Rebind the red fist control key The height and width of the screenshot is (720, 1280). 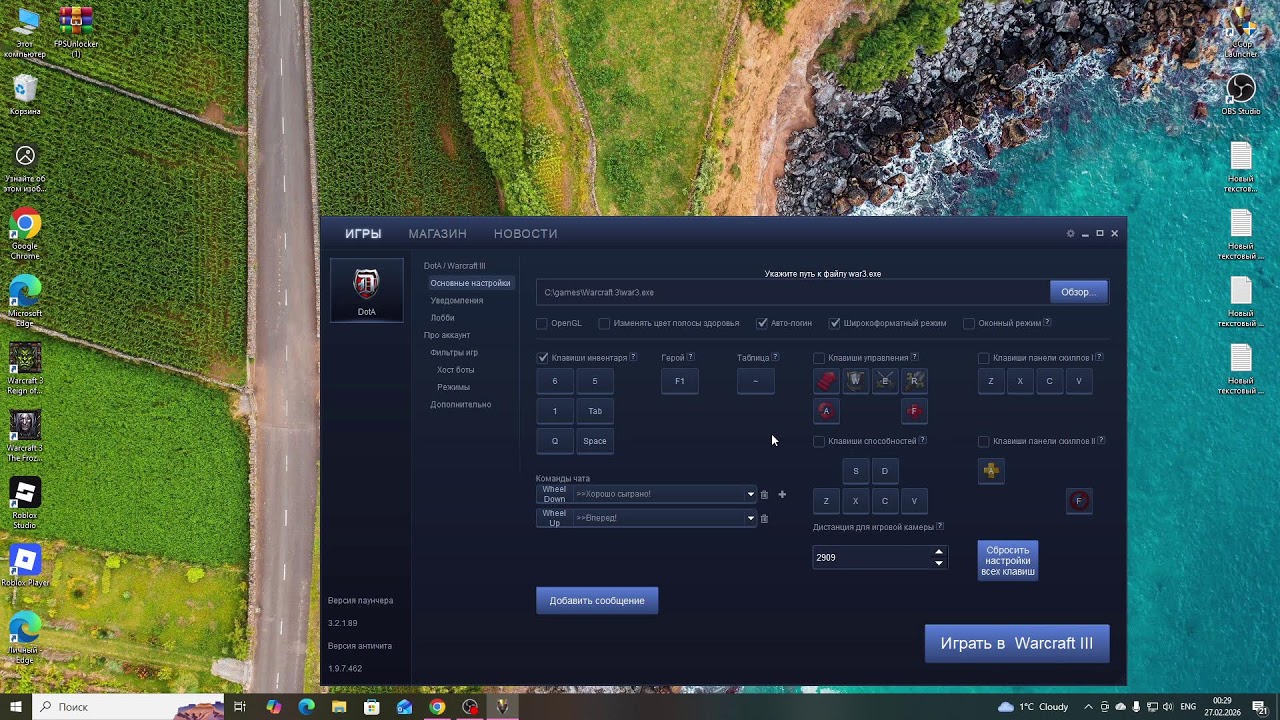pos(826,381)
